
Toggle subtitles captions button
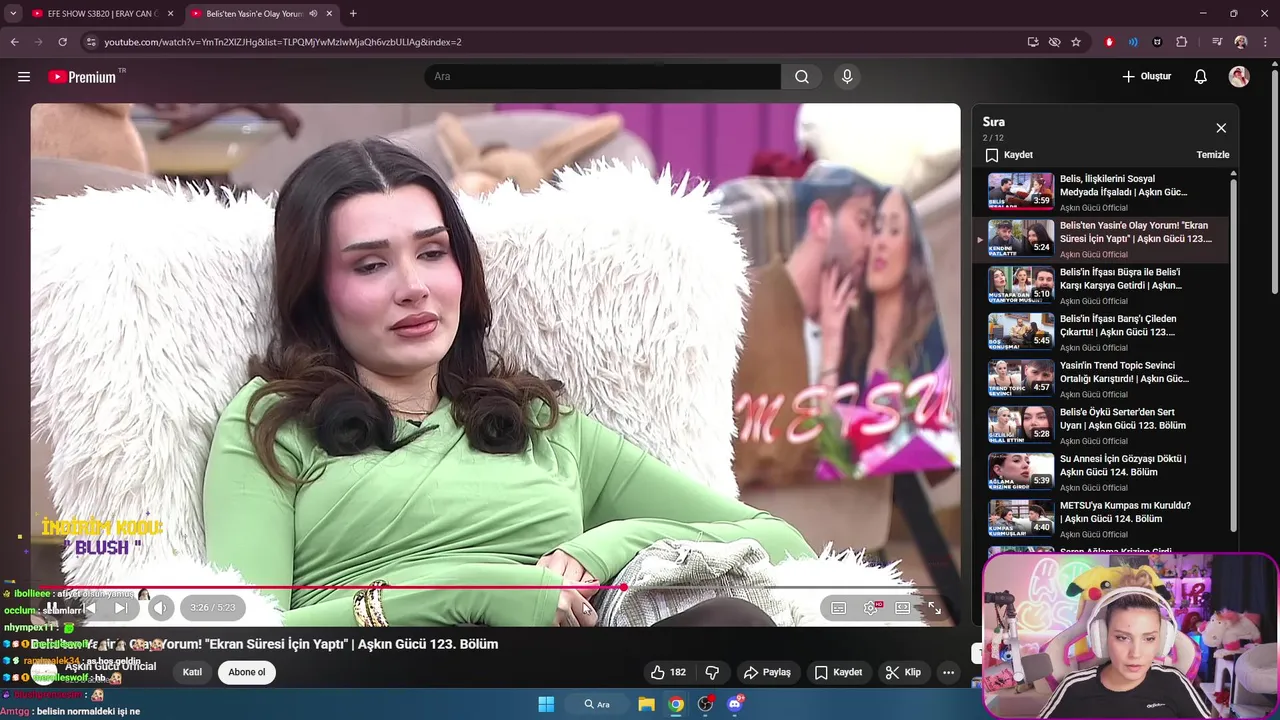coord(839,608)
